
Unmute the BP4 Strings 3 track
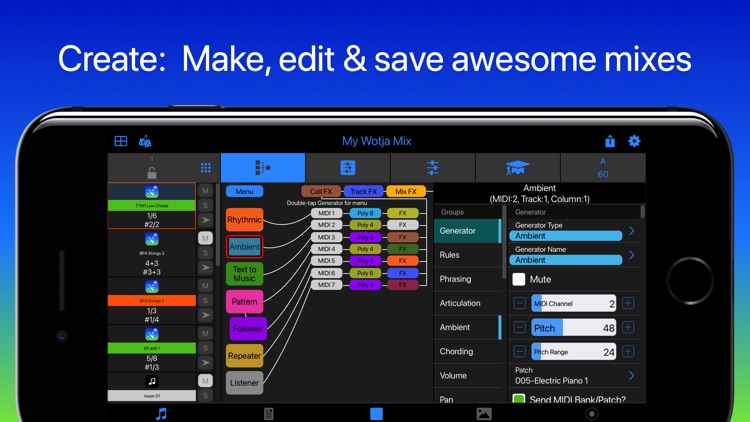205,238
